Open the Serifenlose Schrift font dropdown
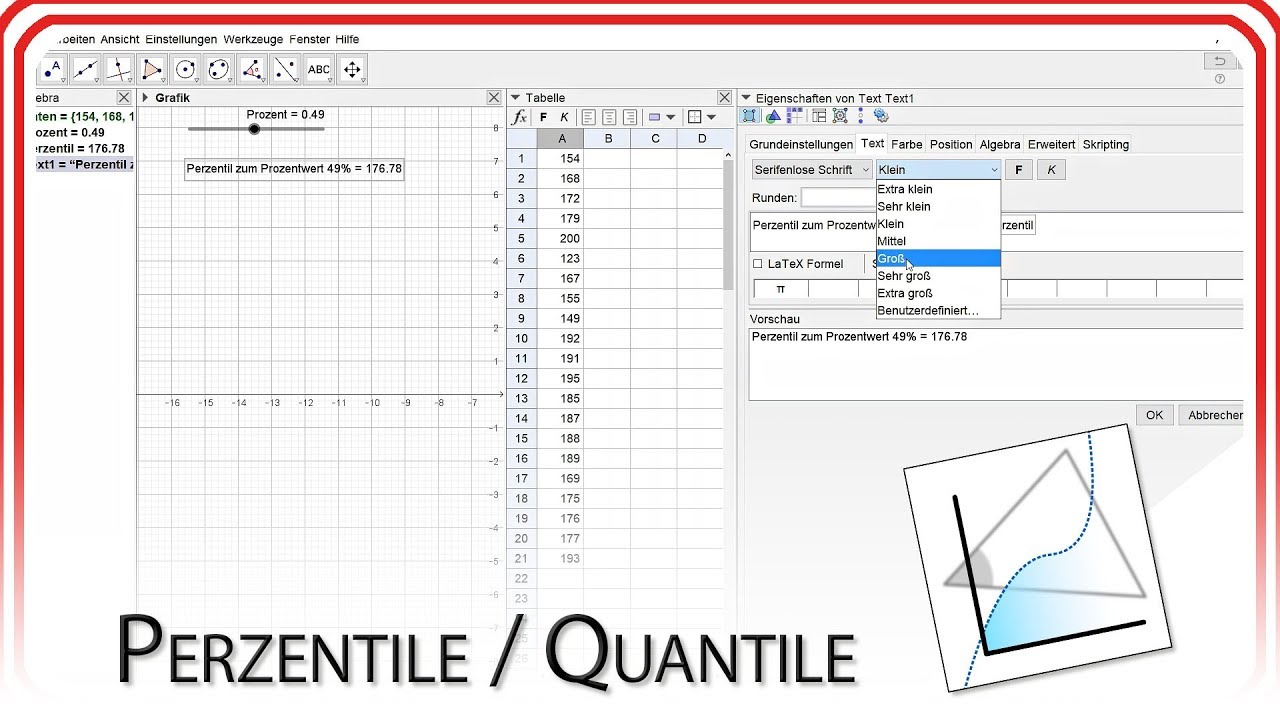This screenshot has height=720, width=1280. [x=812, y=170]
